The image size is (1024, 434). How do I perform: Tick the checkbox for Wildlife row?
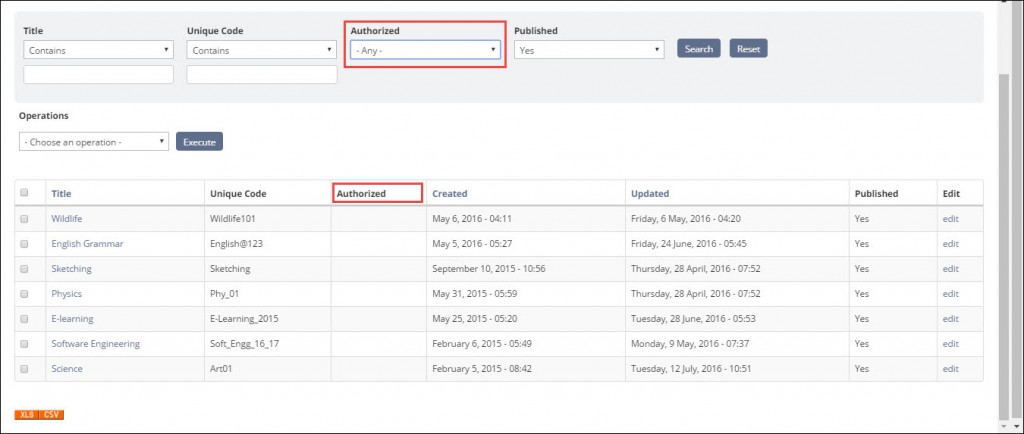(24, 219)
